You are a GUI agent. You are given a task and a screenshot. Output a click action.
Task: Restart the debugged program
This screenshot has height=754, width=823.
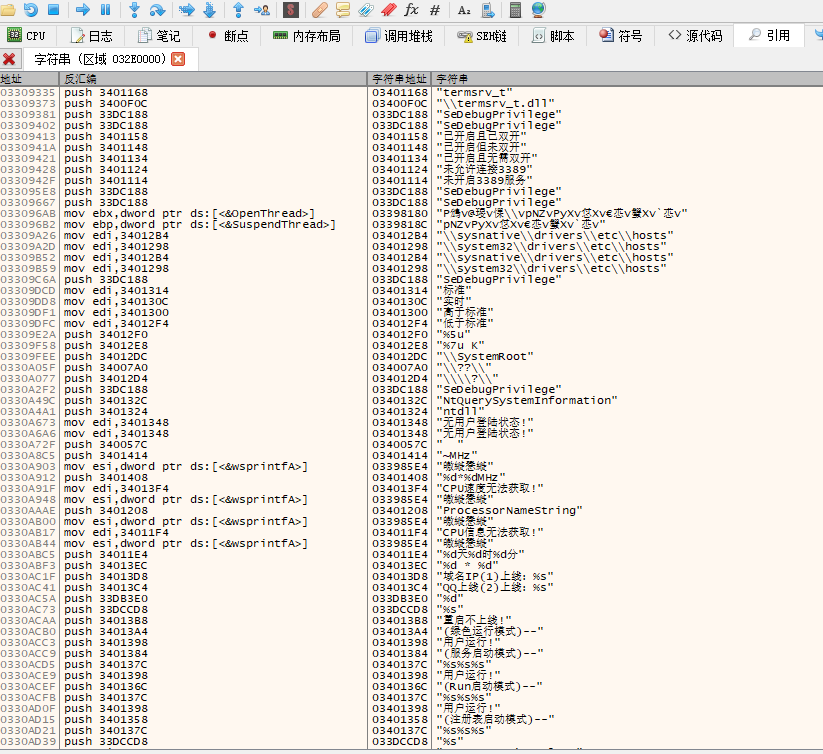click(31, 10)
